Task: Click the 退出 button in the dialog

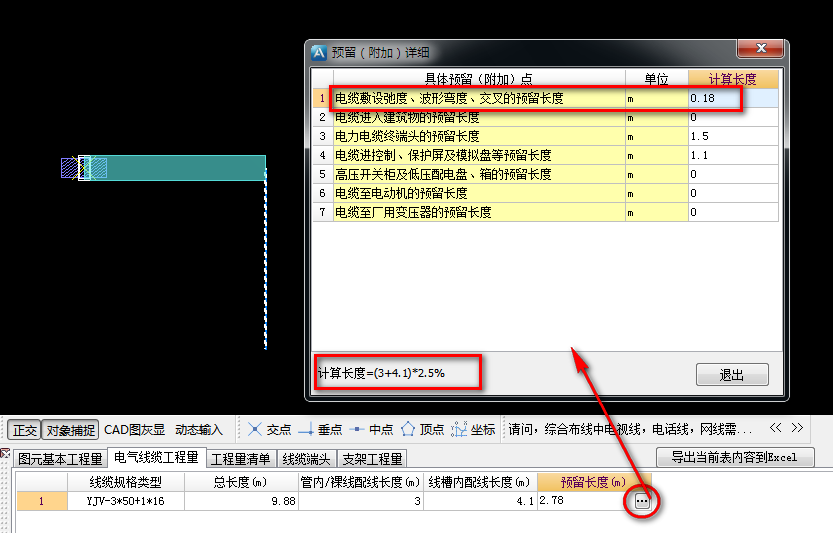Action: click(732, 375)
